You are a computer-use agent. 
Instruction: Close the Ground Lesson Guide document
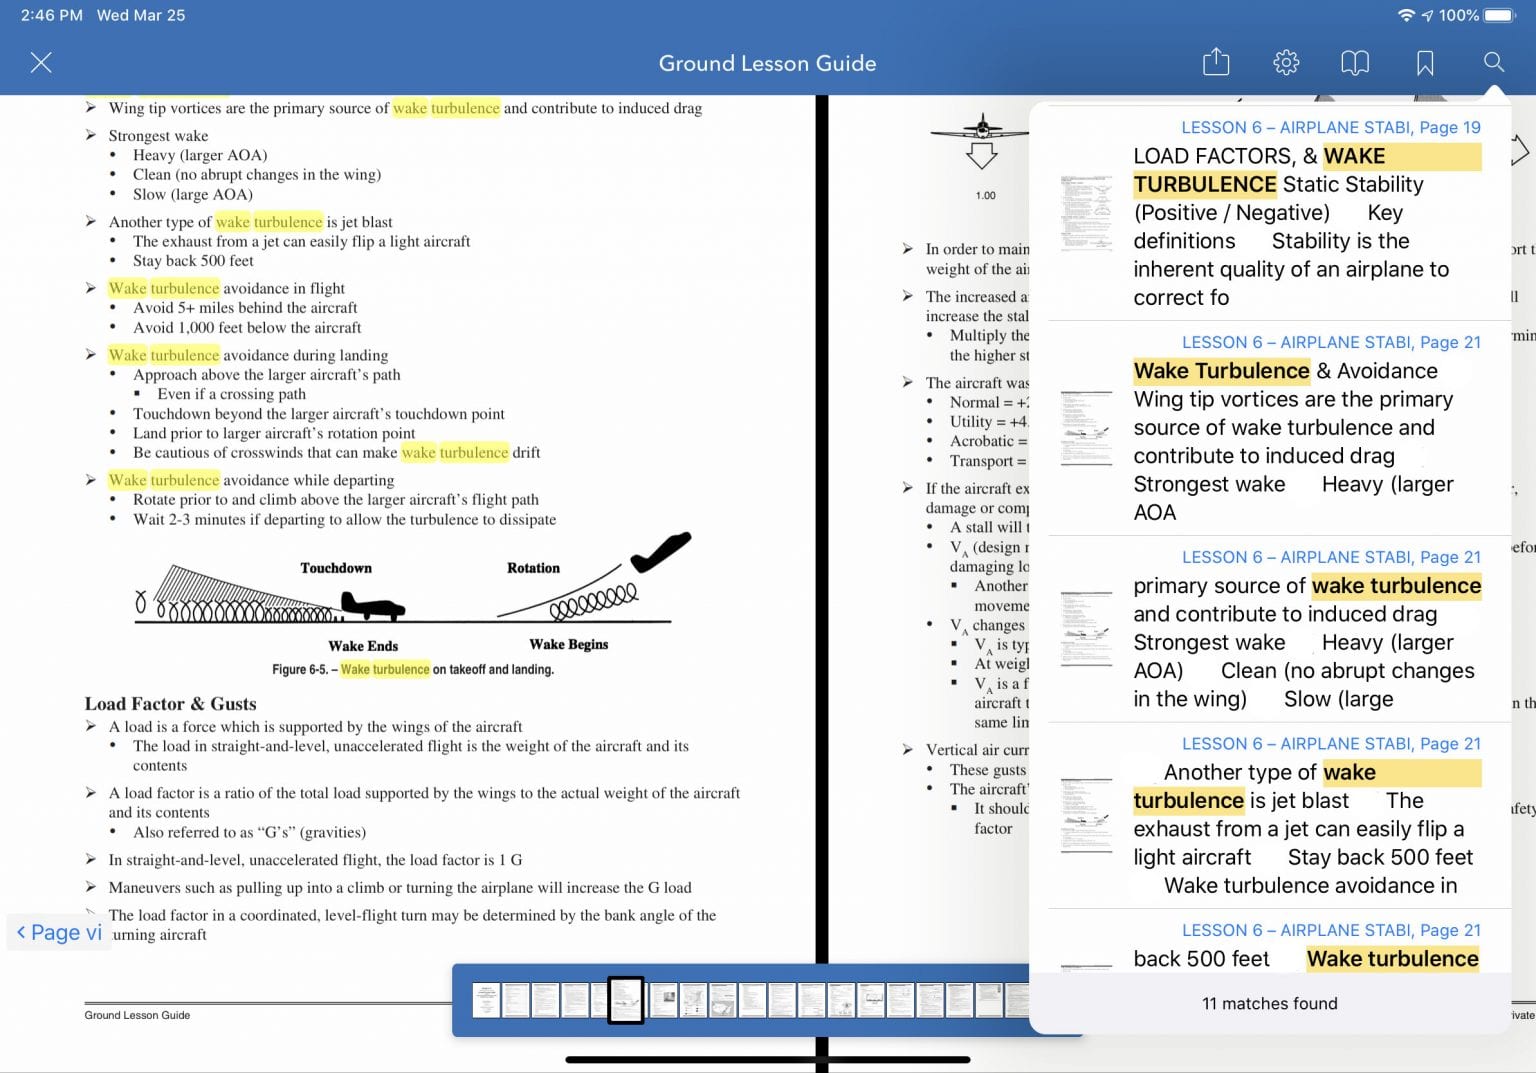click(41, 62)
